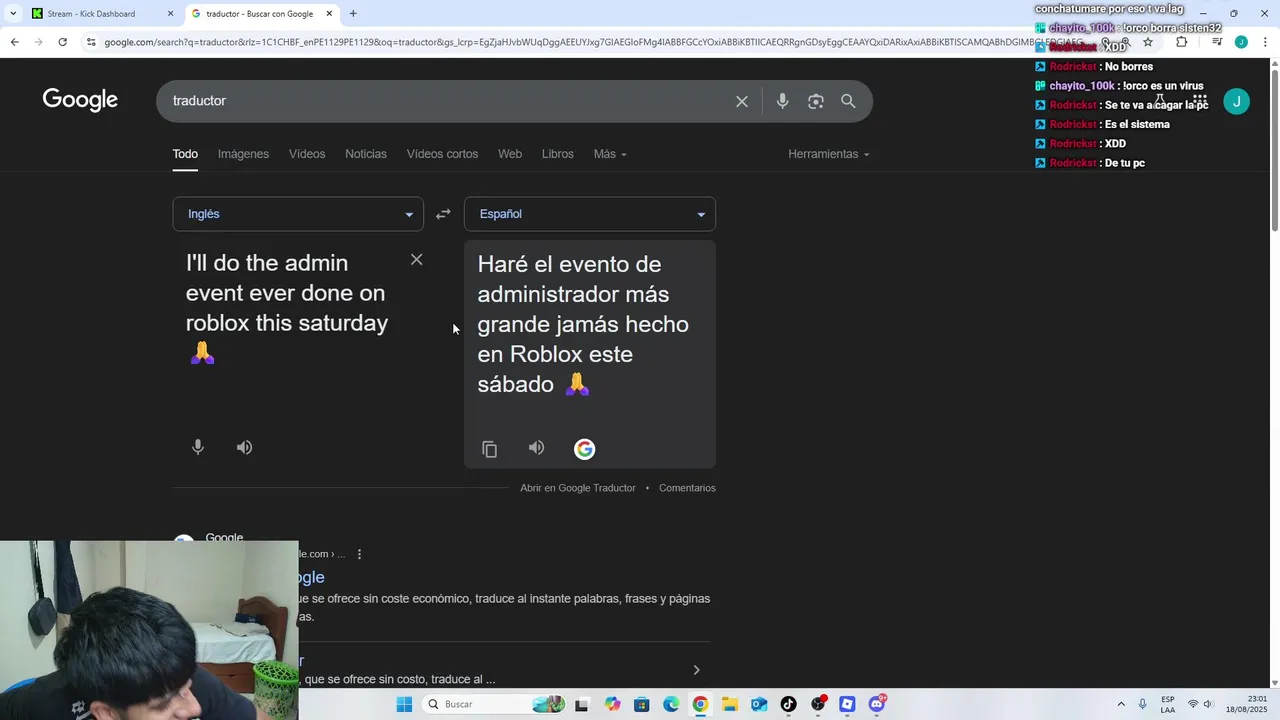Open ESP LAA keyboard language indicator
The image size is (1280, 720).
point(1168,704)
